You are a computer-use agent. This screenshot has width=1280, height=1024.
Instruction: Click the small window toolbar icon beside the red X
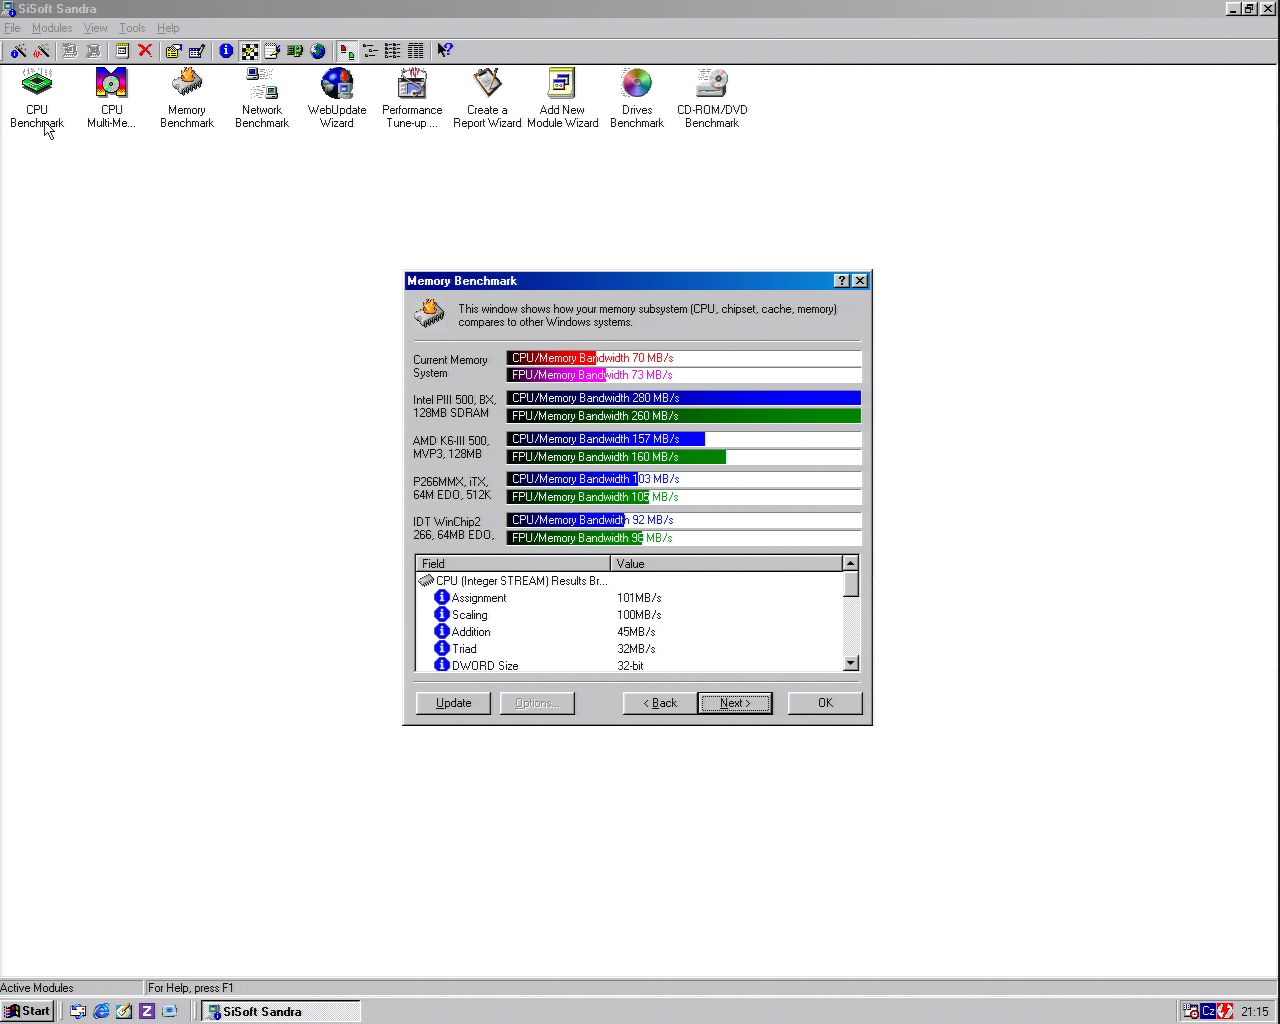[122, 50]
